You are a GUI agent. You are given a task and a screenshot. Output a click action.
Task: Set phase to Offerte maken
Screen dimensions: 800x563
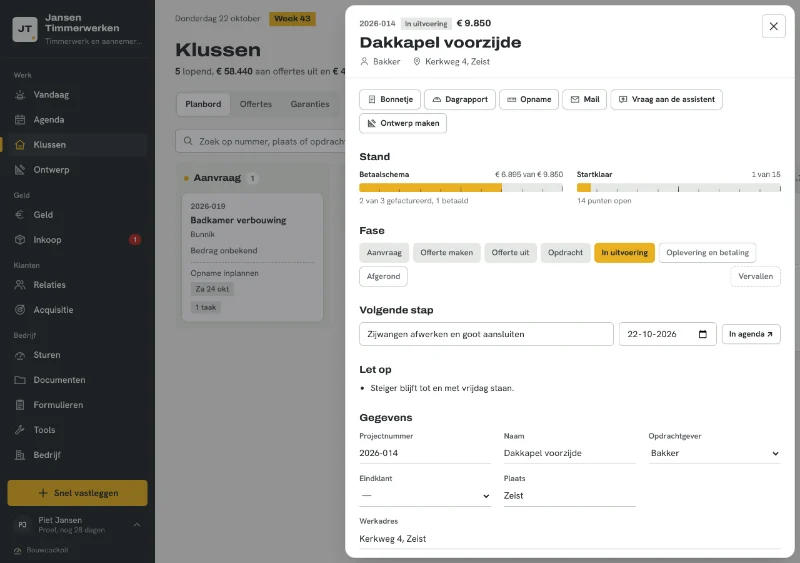pos(446,253)
